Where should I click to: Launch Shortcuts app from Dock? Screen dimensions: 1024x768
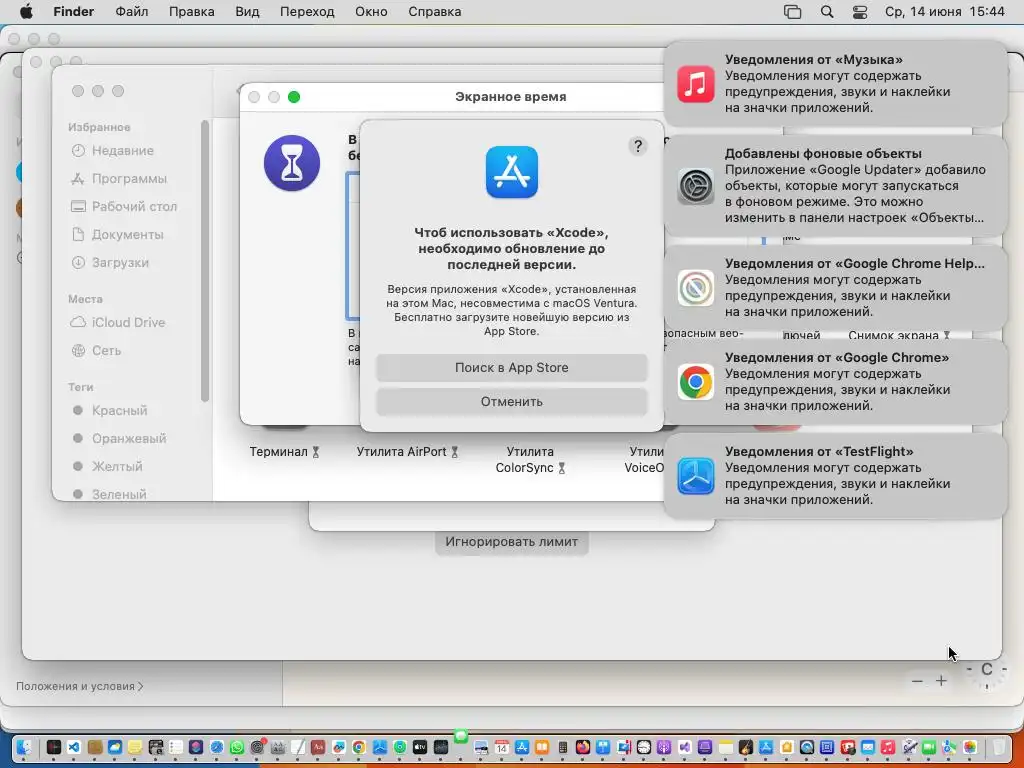(196, 747)
